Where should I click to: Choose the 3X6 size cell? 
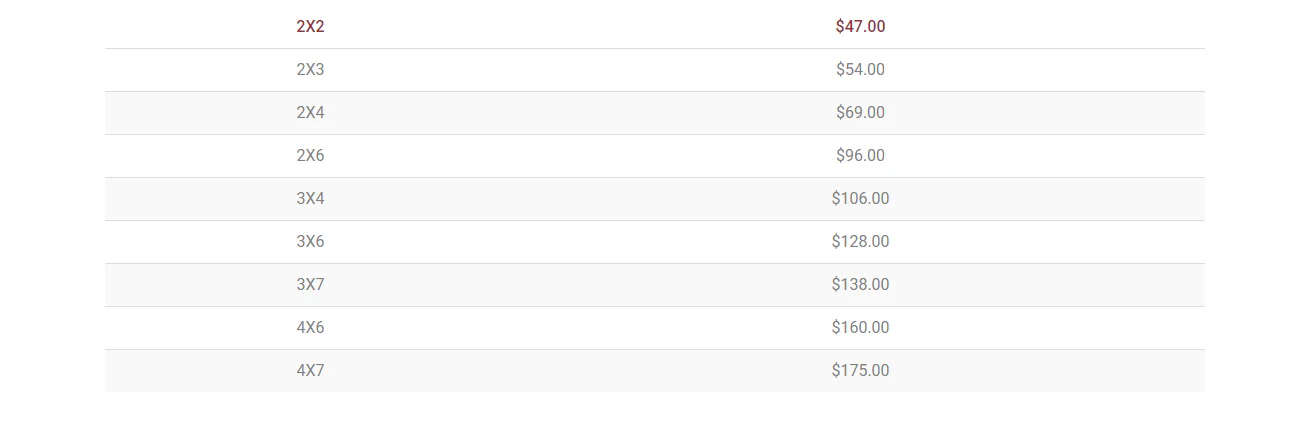pos(310,242)
